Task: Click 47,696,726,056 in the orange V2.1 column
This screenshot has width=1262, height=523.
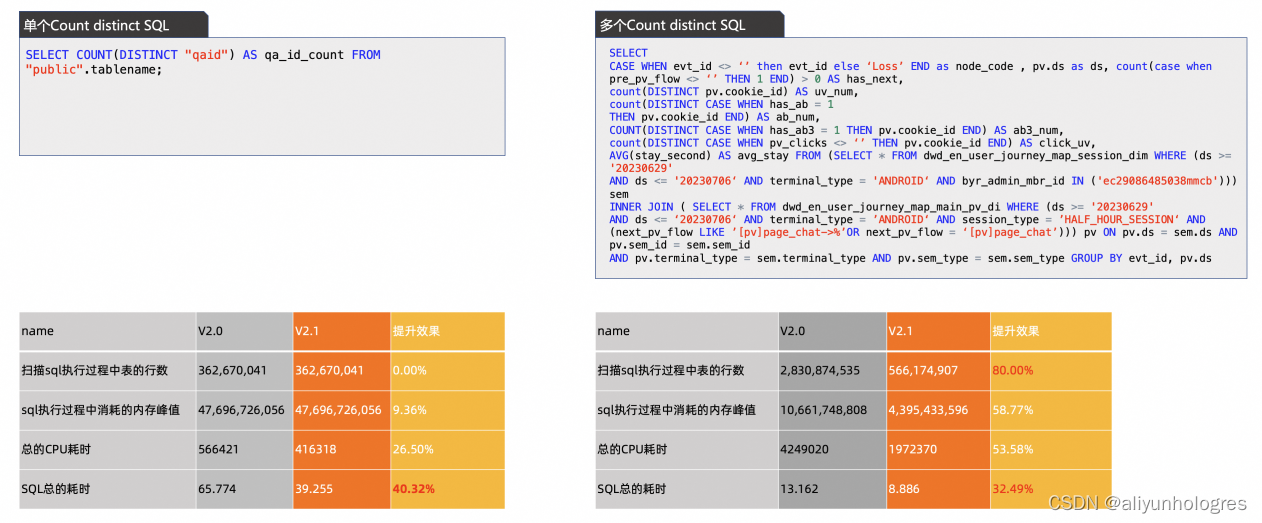Action: 342,410
